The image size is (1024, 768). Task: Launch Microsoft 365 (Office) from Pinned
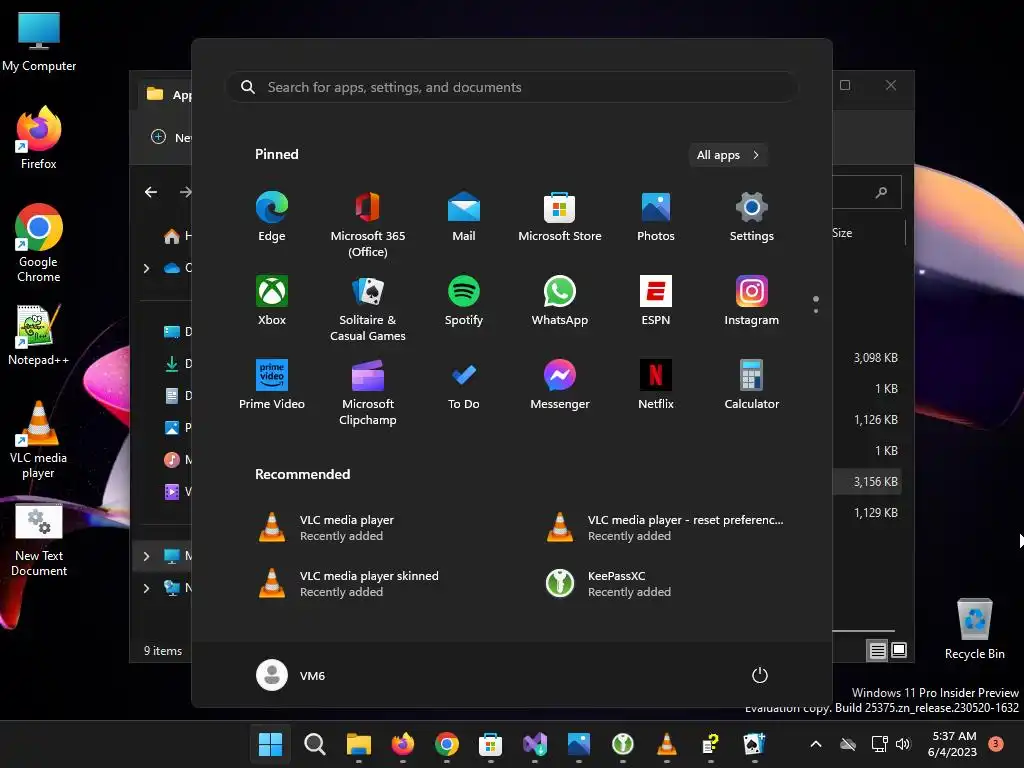click(x=368, y=224)
